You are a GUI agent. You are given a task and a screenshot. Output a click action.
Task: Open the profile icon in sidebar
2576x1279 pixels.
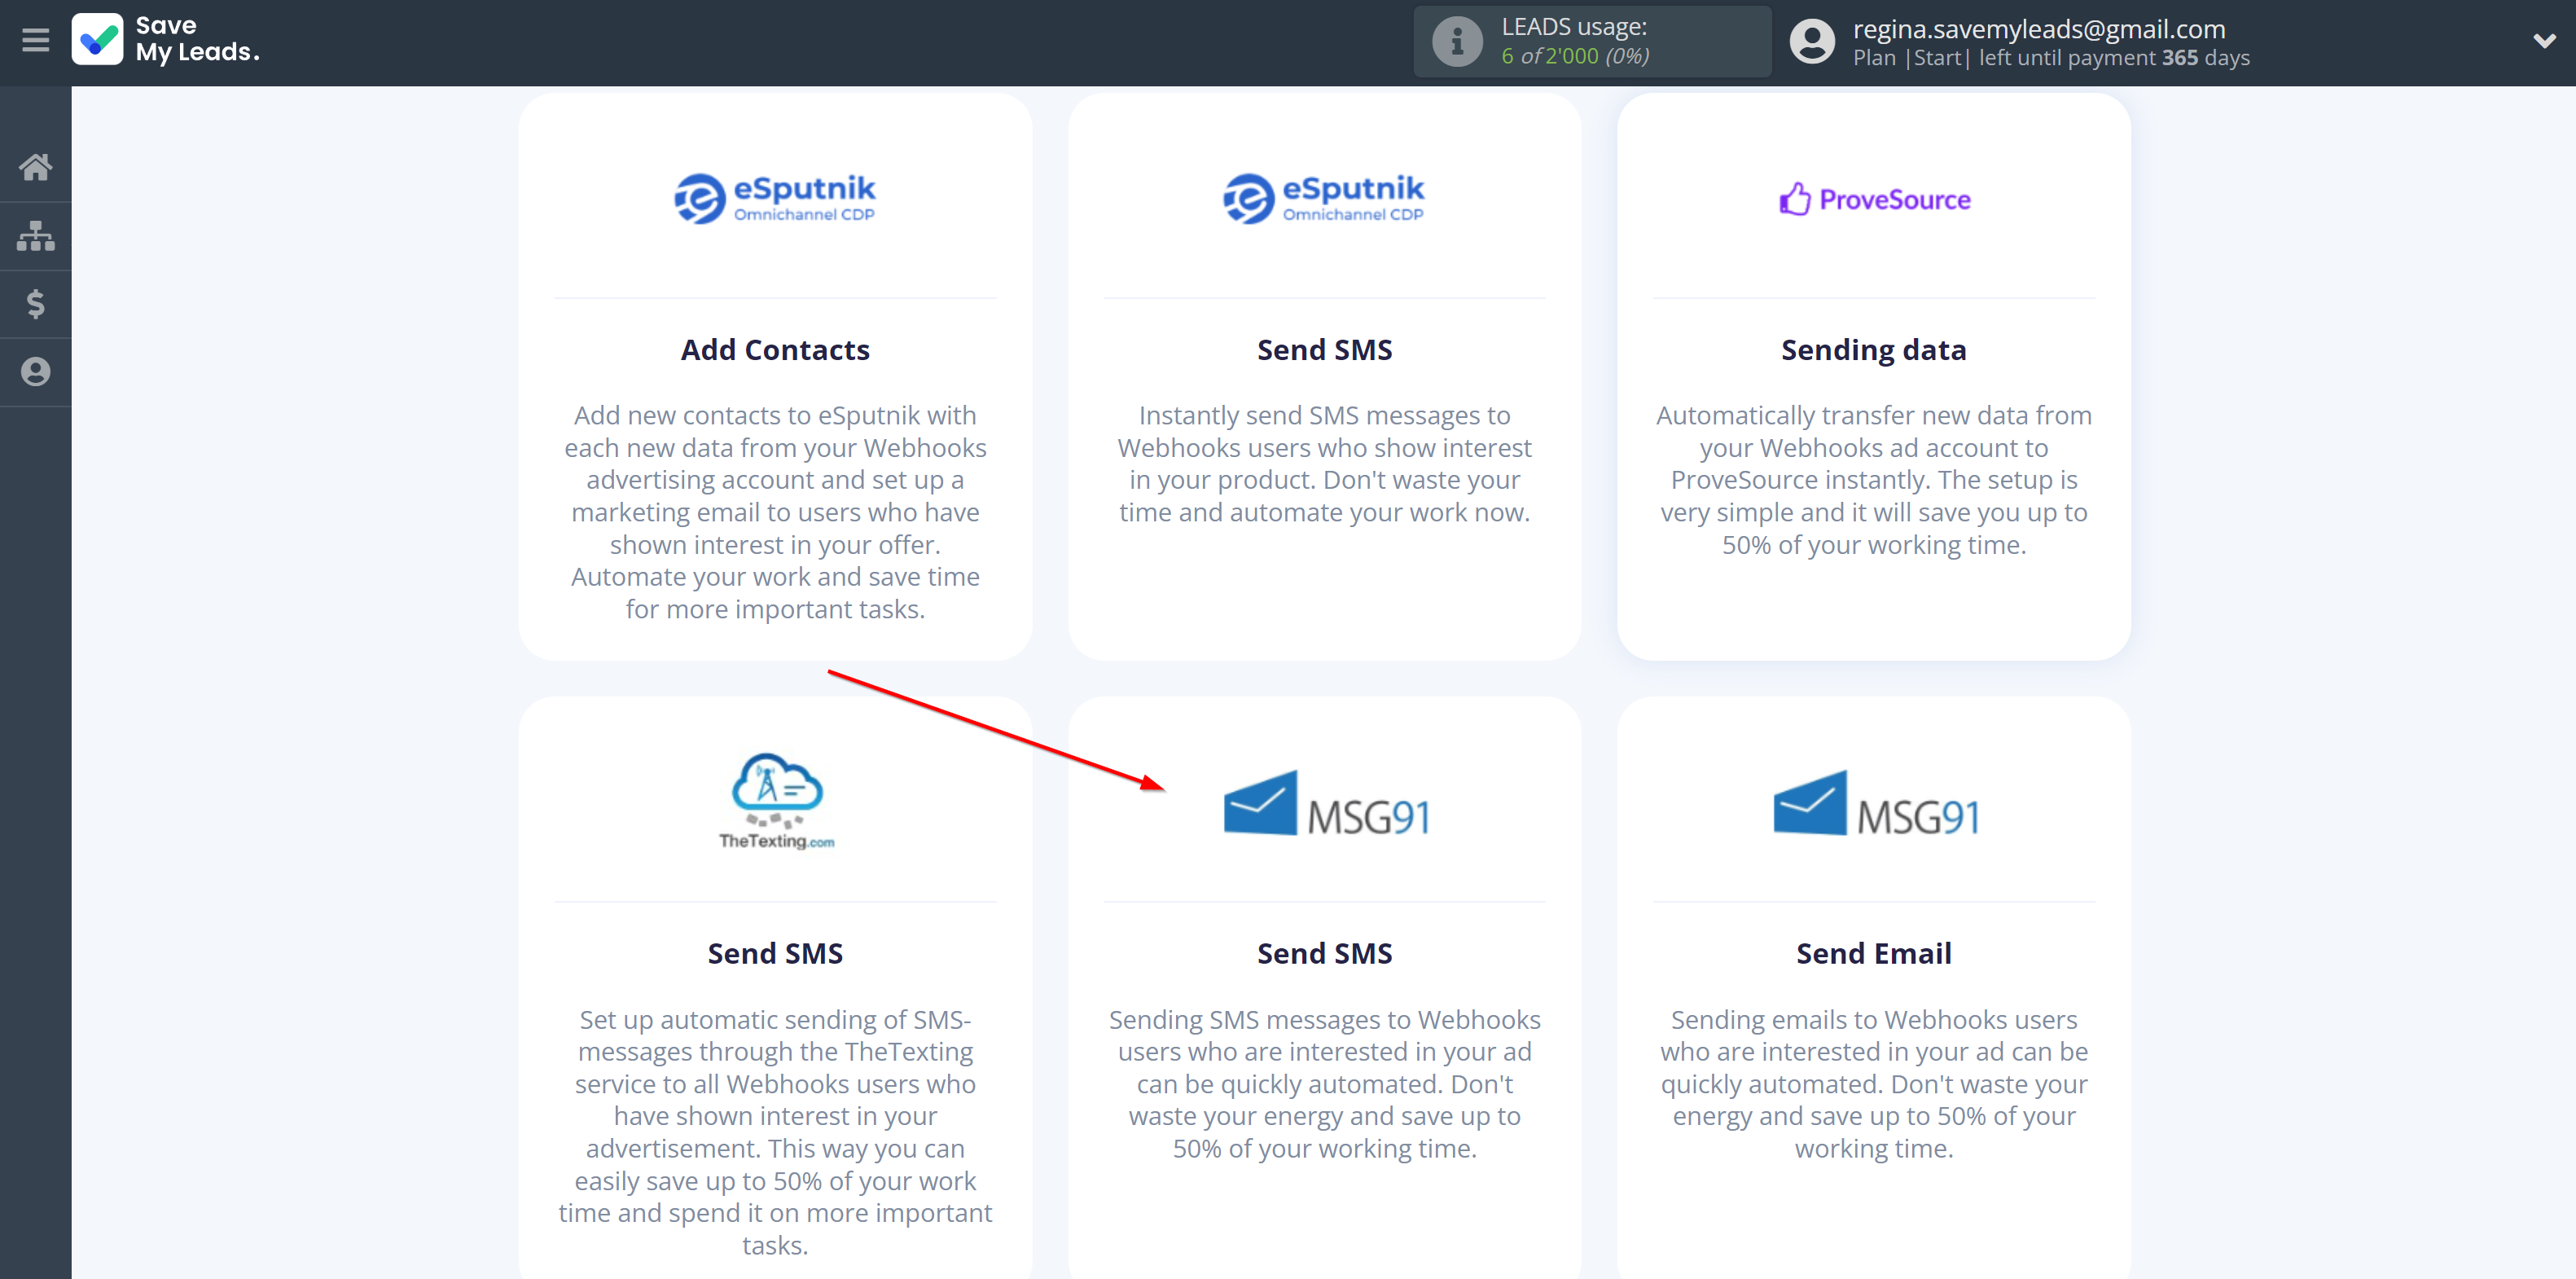(35, 372)
